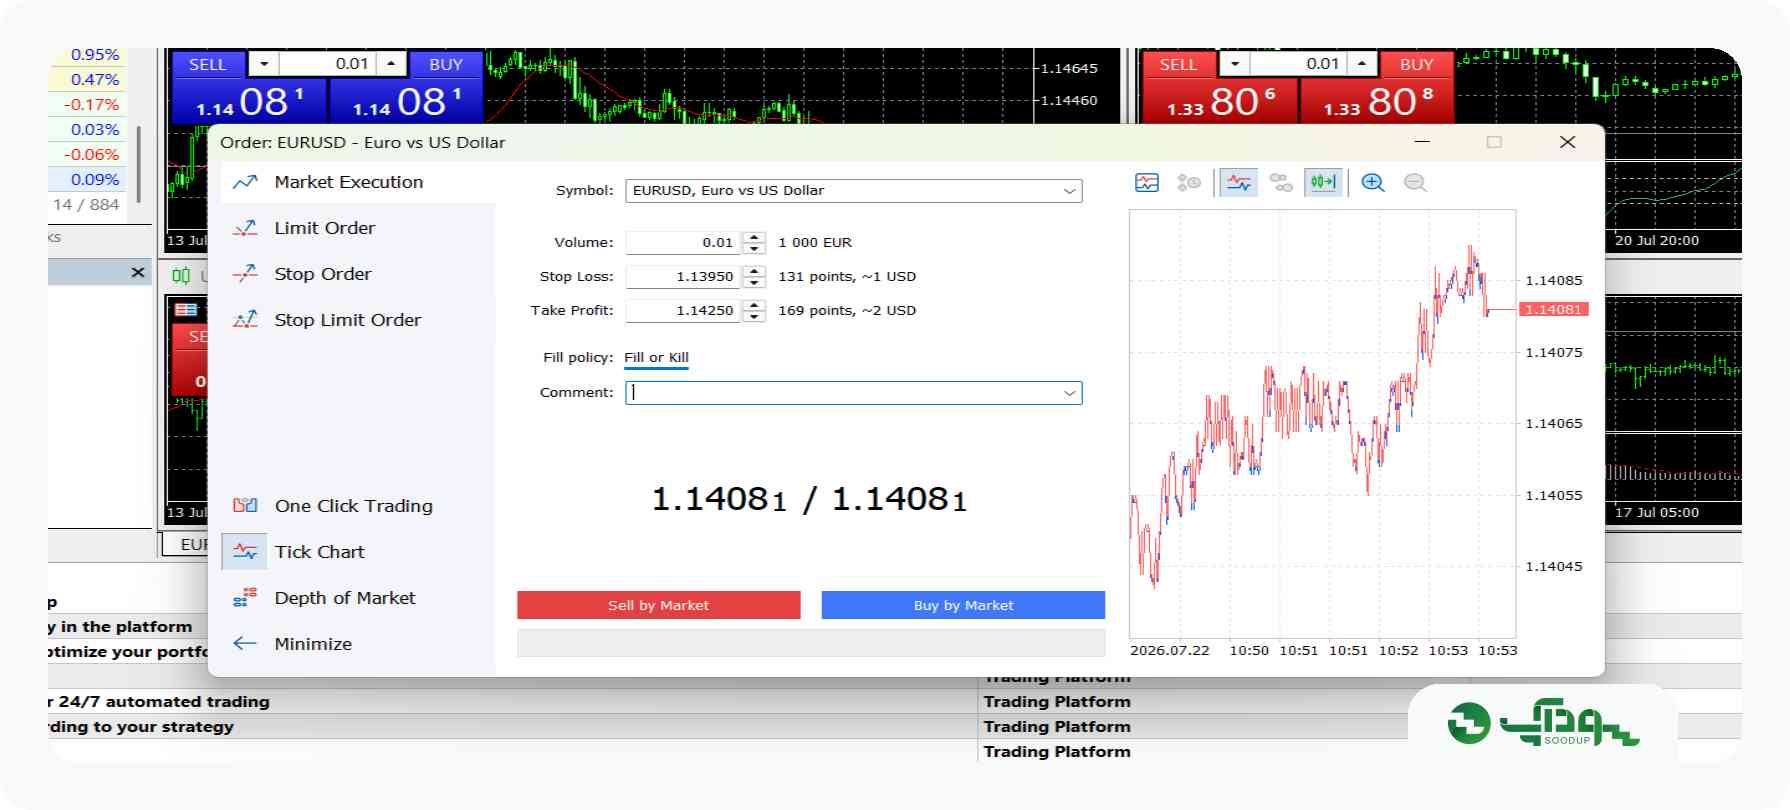
Task: Click SELL on background EURUSD 1.14 chart panel
Action: click(208, 64)
